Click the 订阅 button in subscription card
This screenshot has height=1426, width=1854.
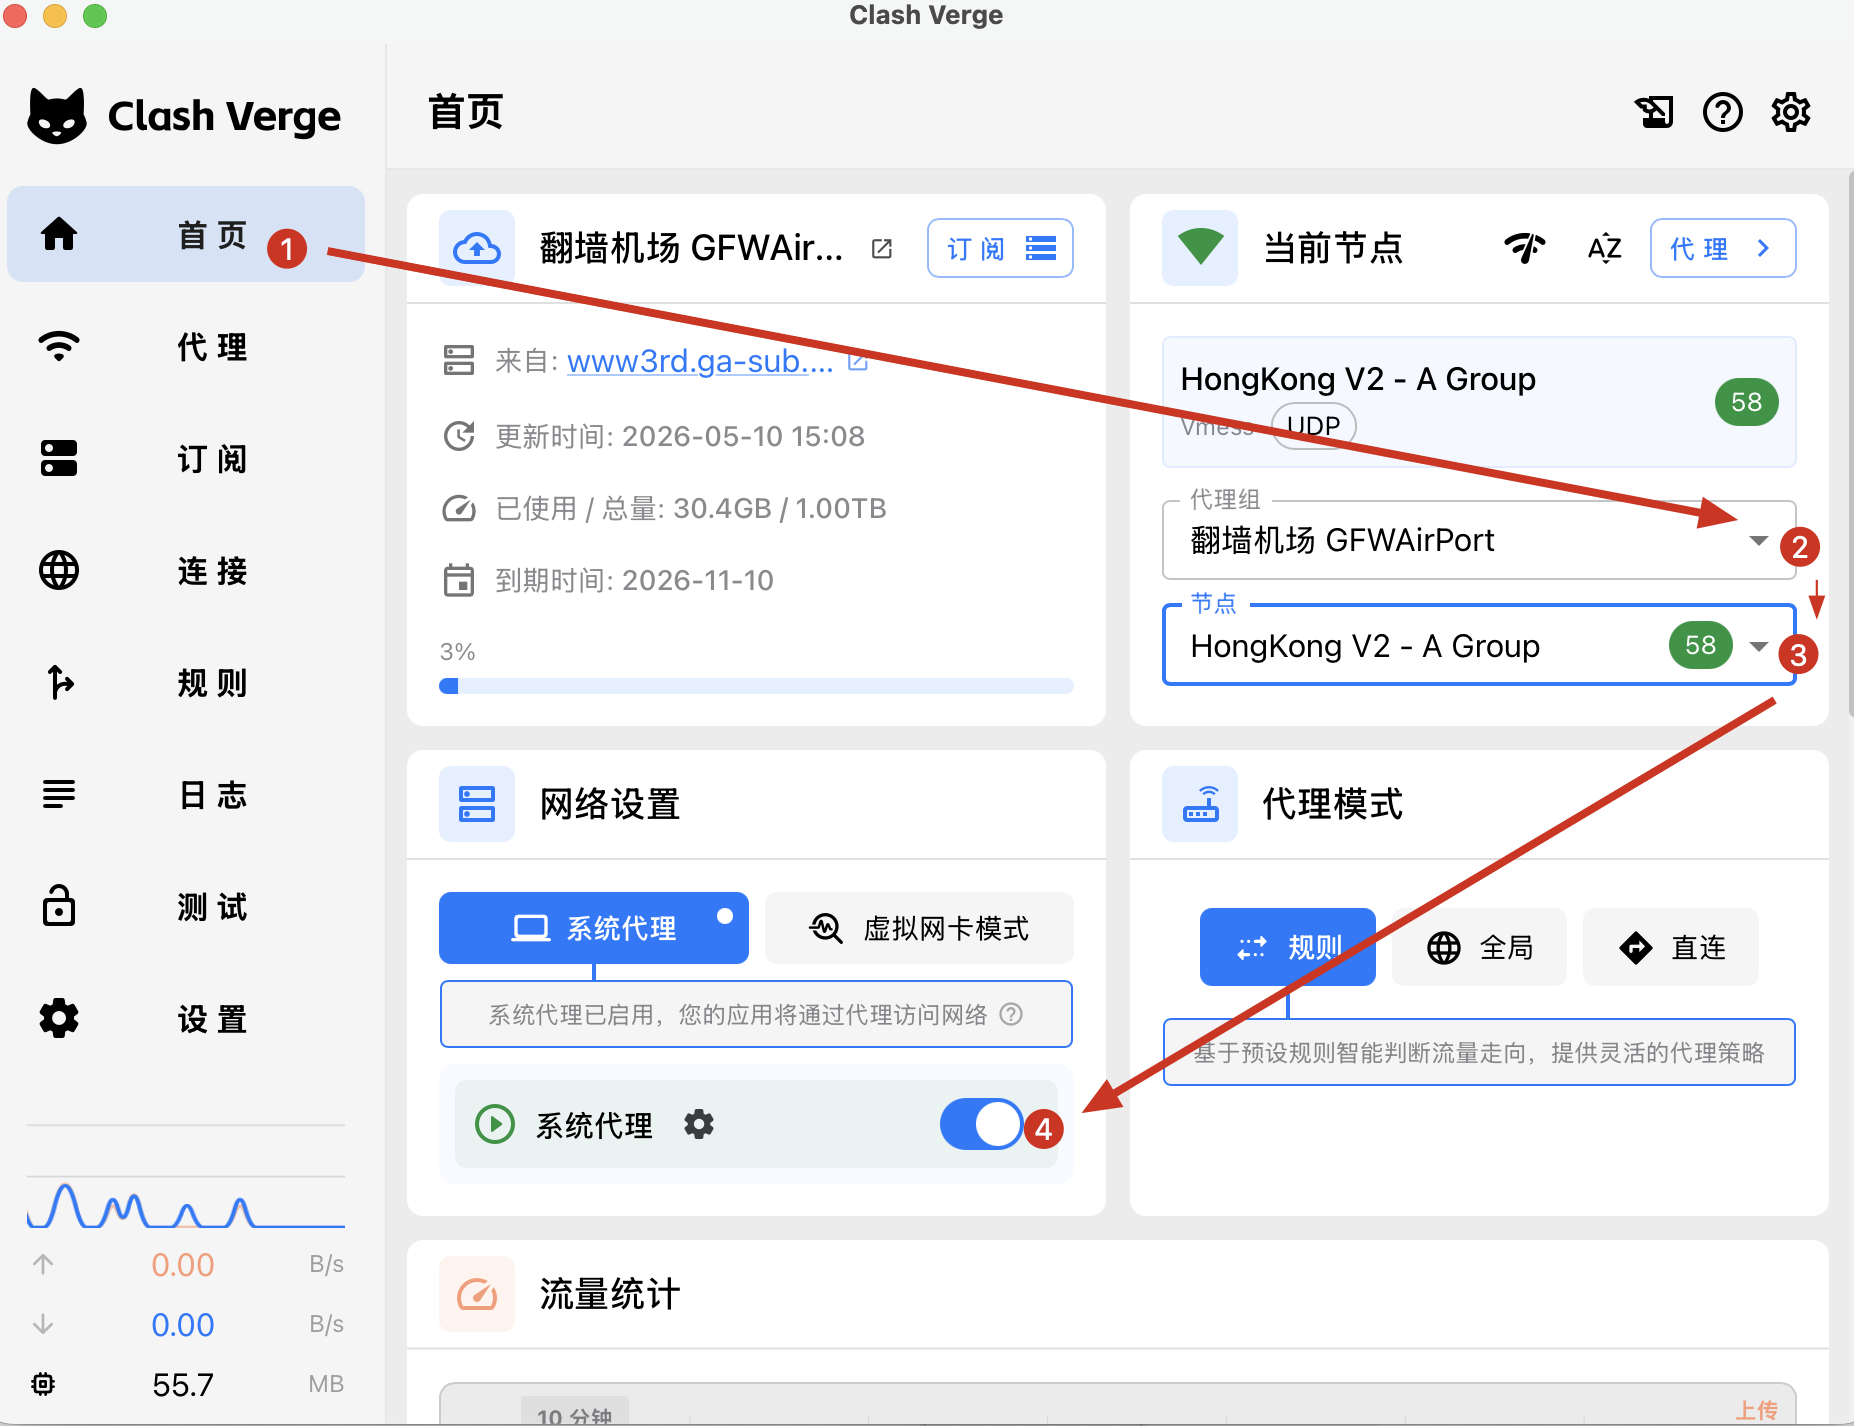(x=1000, y=248)
